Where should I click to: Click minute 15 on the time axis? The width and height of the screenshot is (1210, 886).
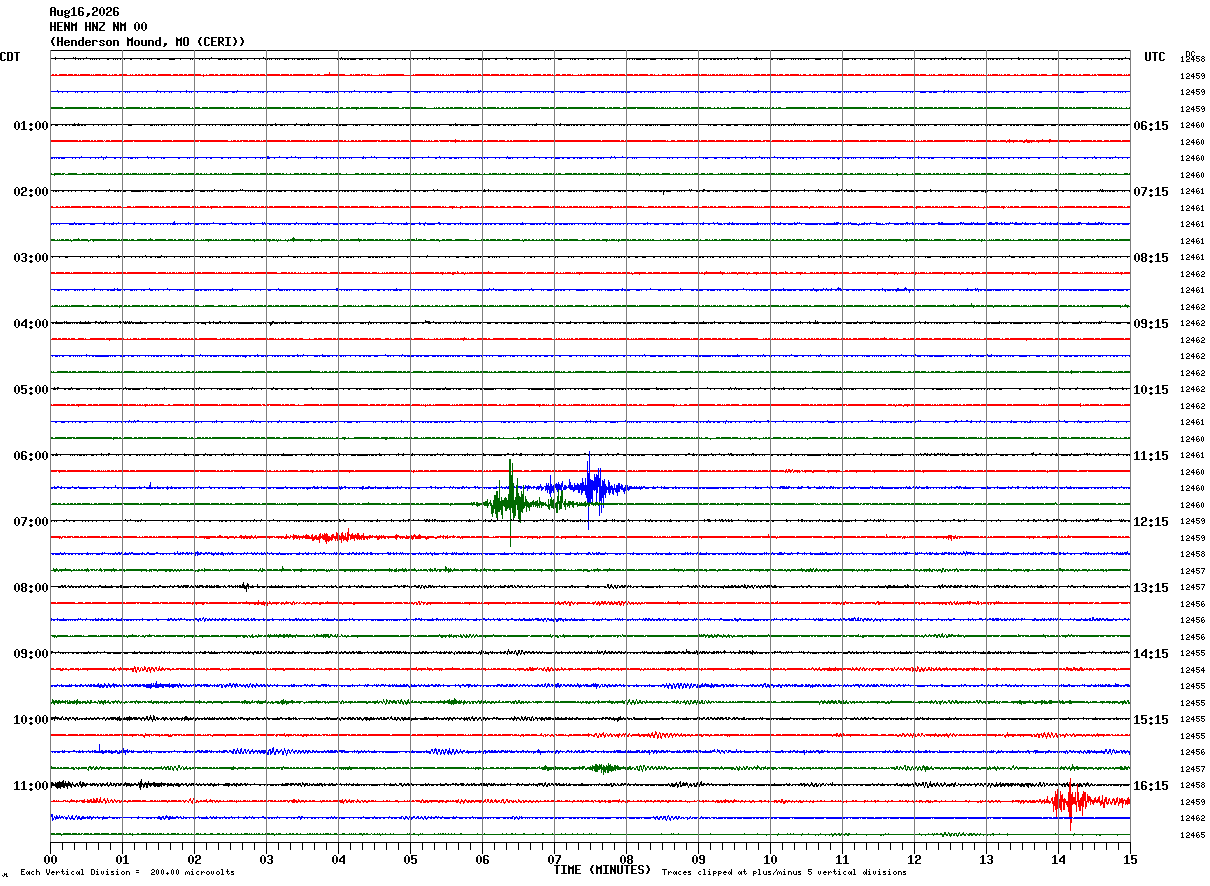point(1130,859)
